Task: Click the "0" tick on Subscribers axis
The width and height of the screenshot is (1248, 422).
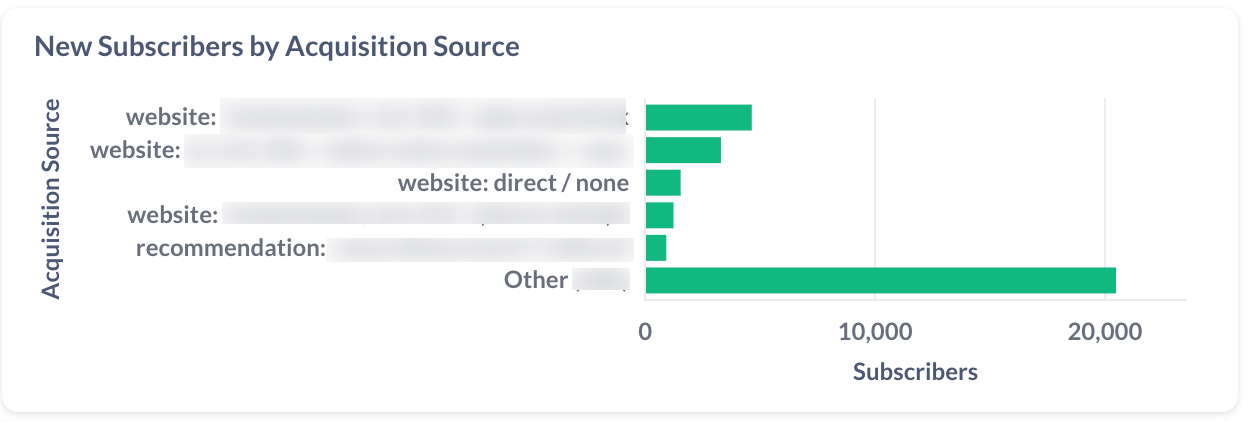Action: (x=645, y=331)
